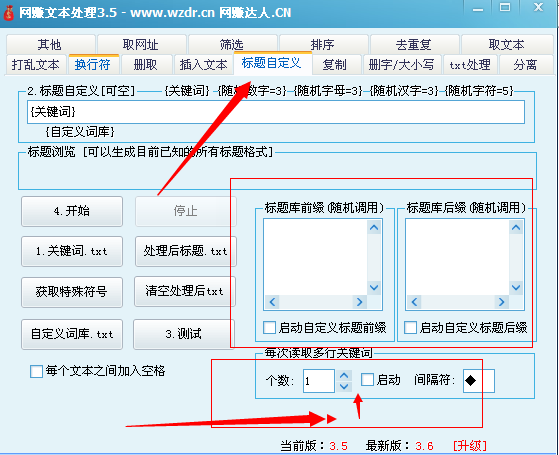Click the 3.测试 button
The width and height of the screenshot is (559, 455).
point(184,334)
